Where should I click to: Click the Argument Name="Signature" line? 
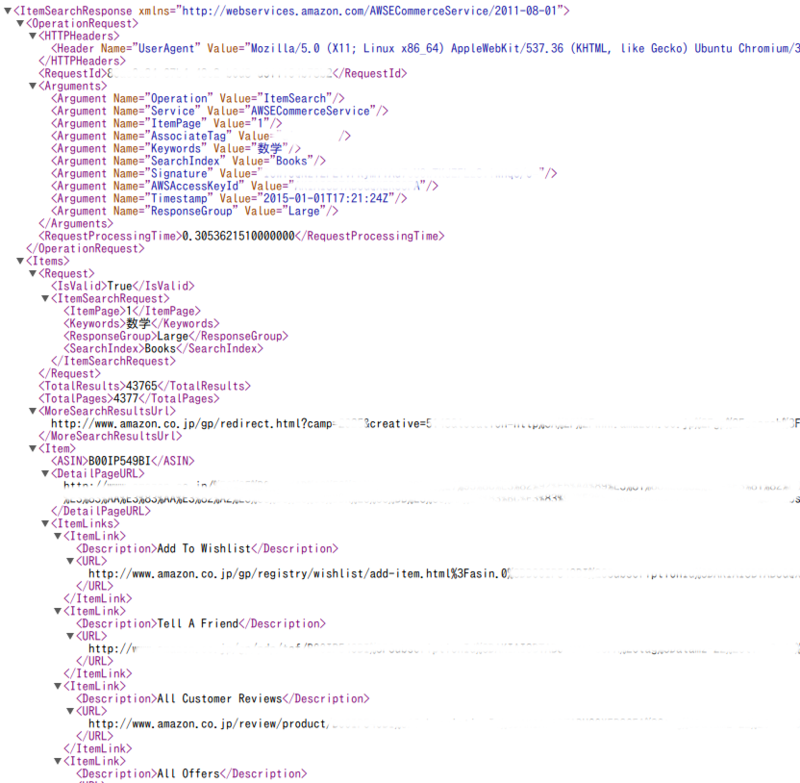[304, 173]
